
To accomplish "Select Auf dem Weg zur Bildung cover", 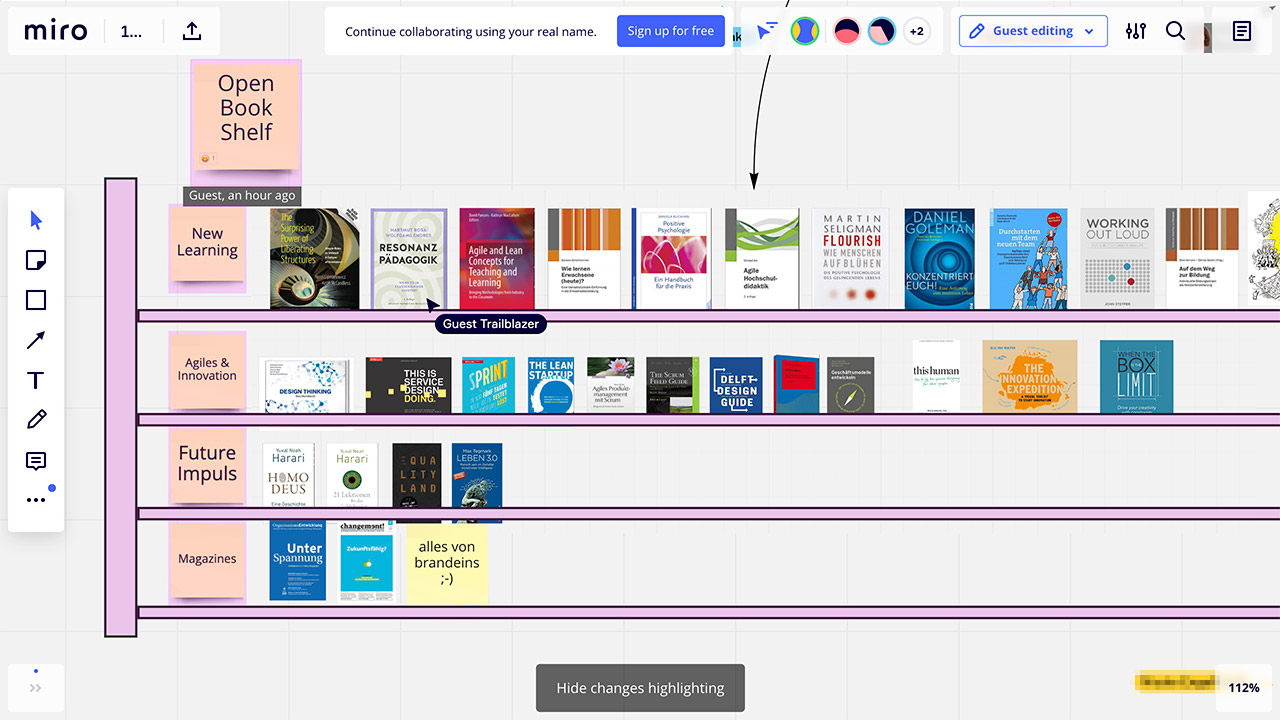I will tap(1202, 259).
